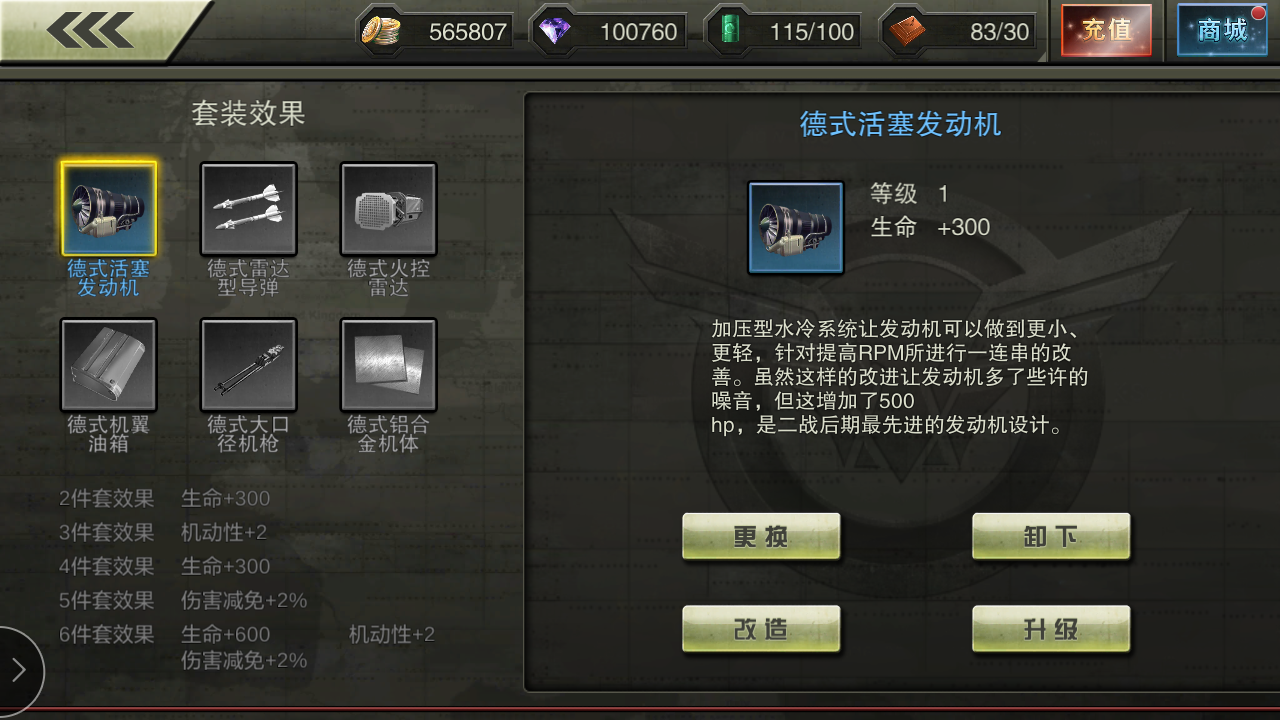
Task: Tap the purple diamond currency icon
Action: (553, 31)
